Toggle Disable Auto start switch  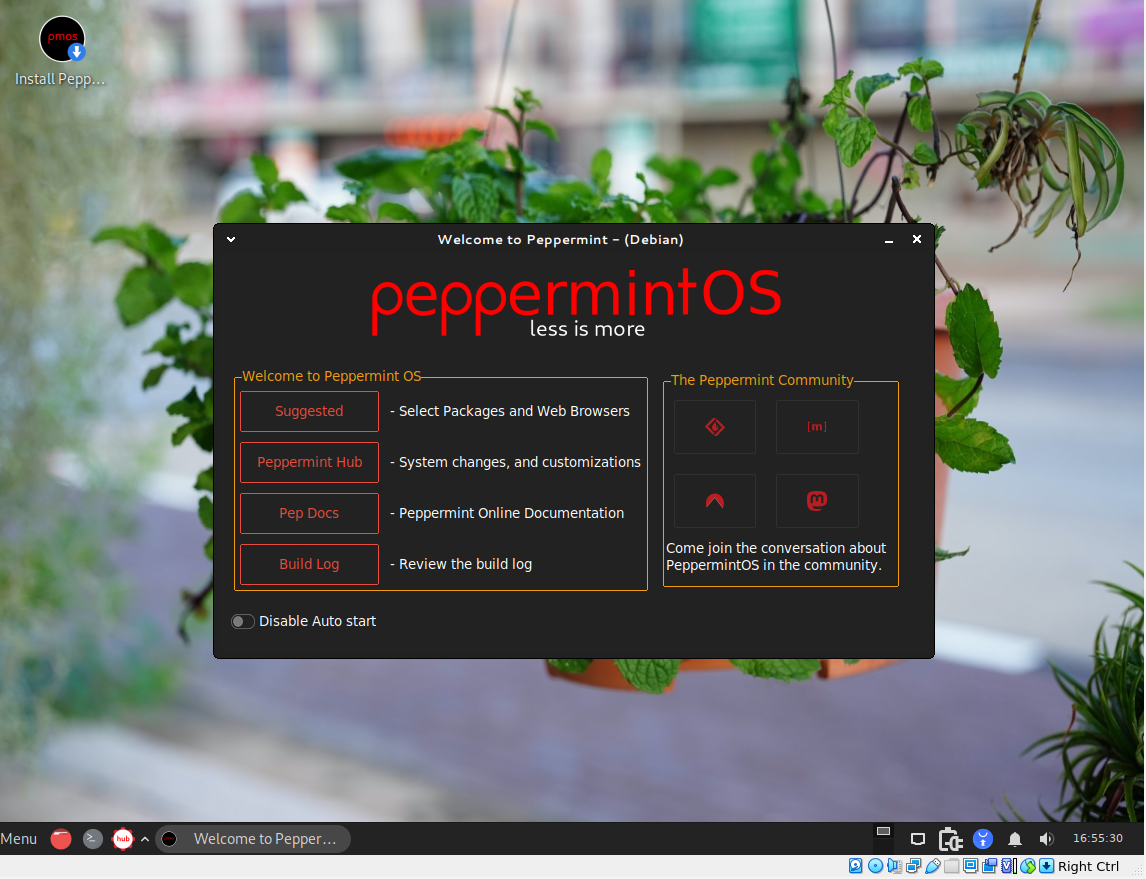pyautogui.click(x=243, y=621)
